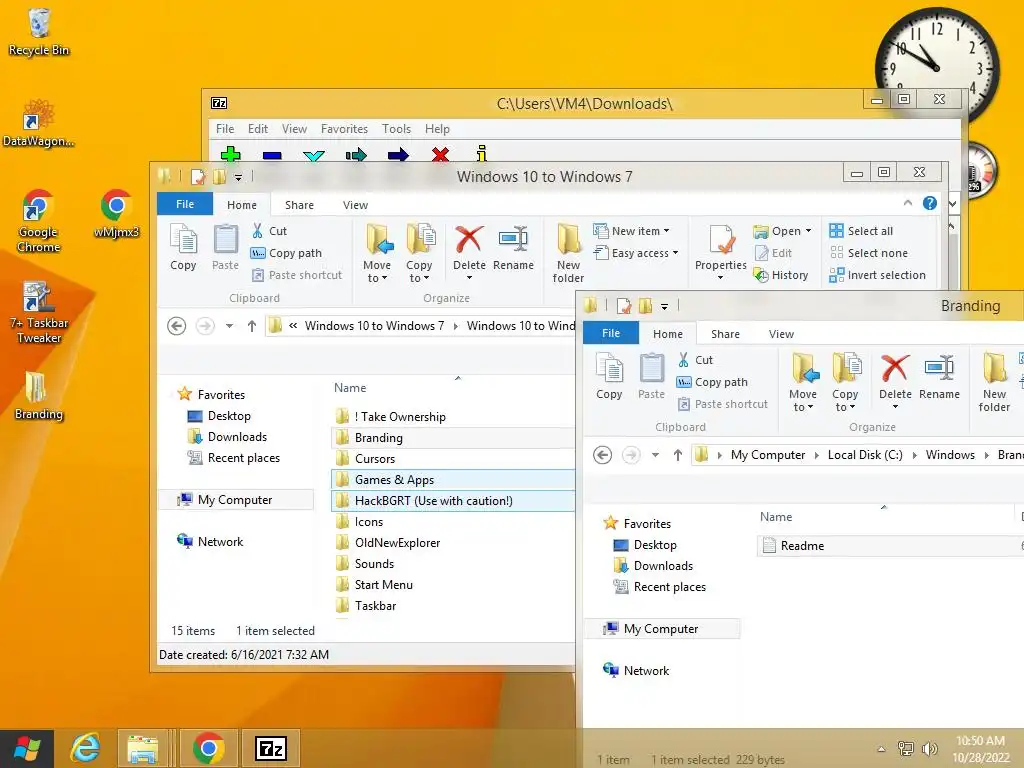Click Copy in Windows 10 to Windows 7 ribbon

(x=184, y=246)
